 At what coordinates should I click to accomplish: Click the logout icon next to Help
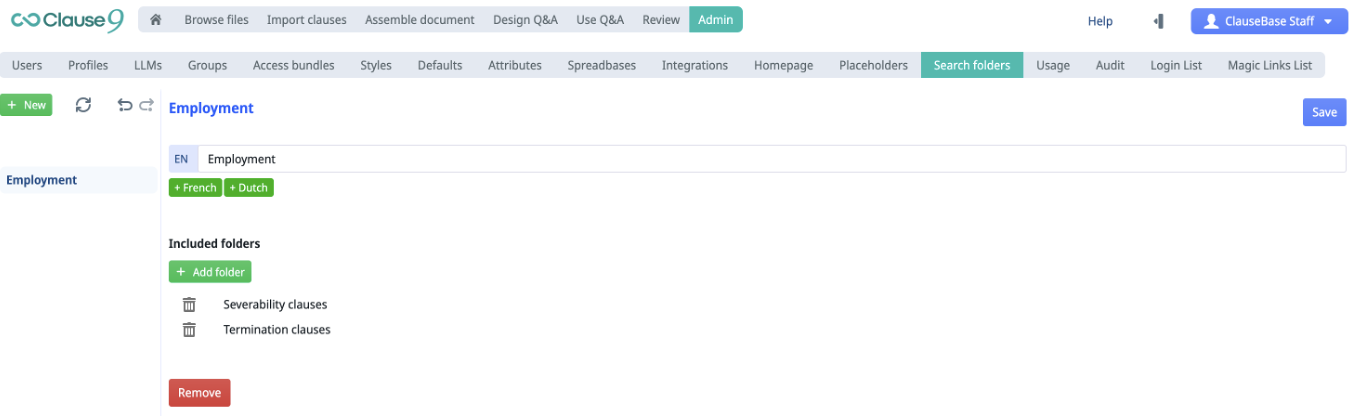(x=1159, y=21)
